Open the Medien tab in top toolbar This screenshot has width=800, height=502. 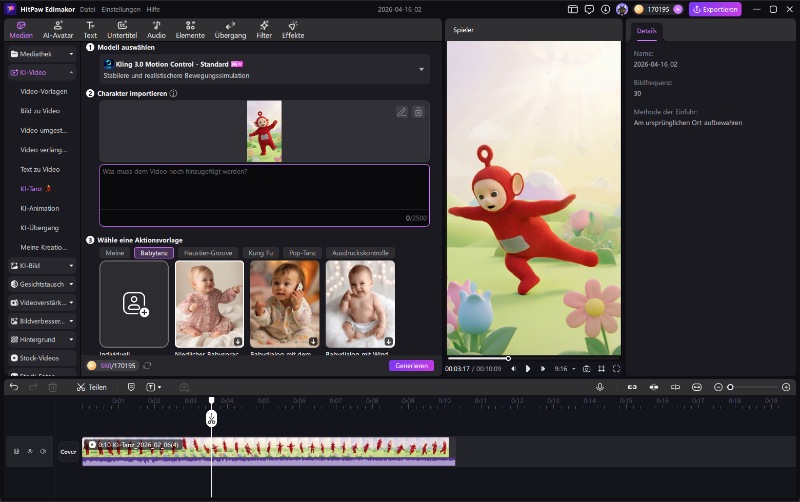tap(21, 30)
